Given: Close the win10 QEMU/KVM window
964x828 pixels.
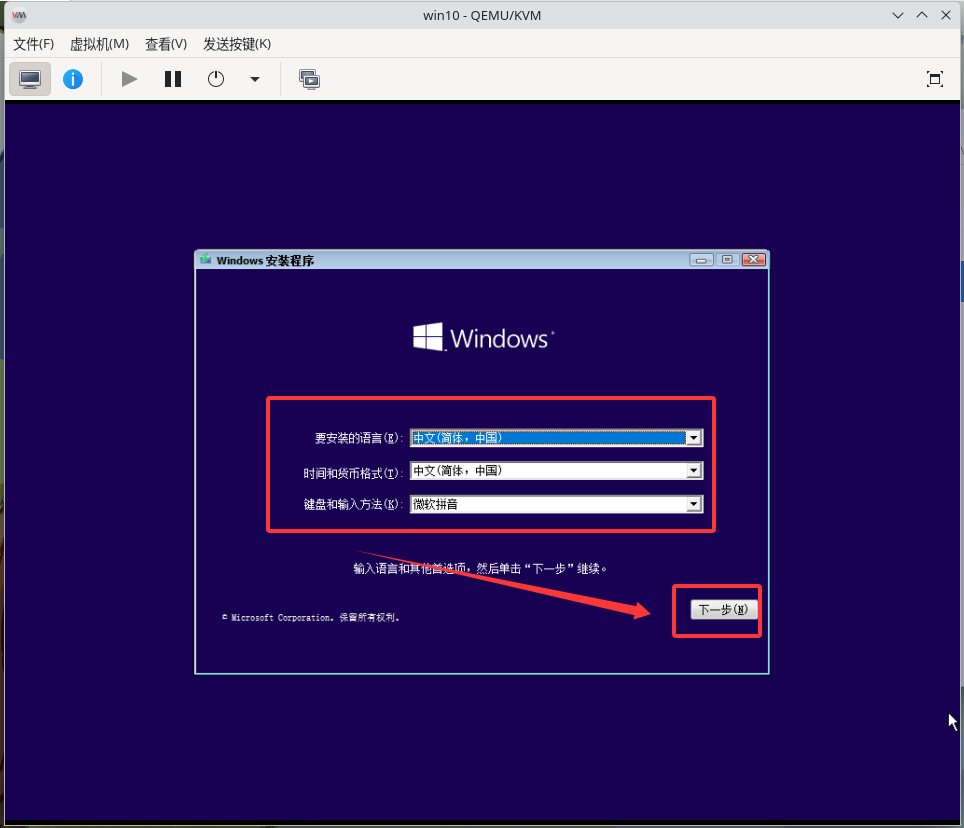Looking at the screenshot, I should click(946, 15).
